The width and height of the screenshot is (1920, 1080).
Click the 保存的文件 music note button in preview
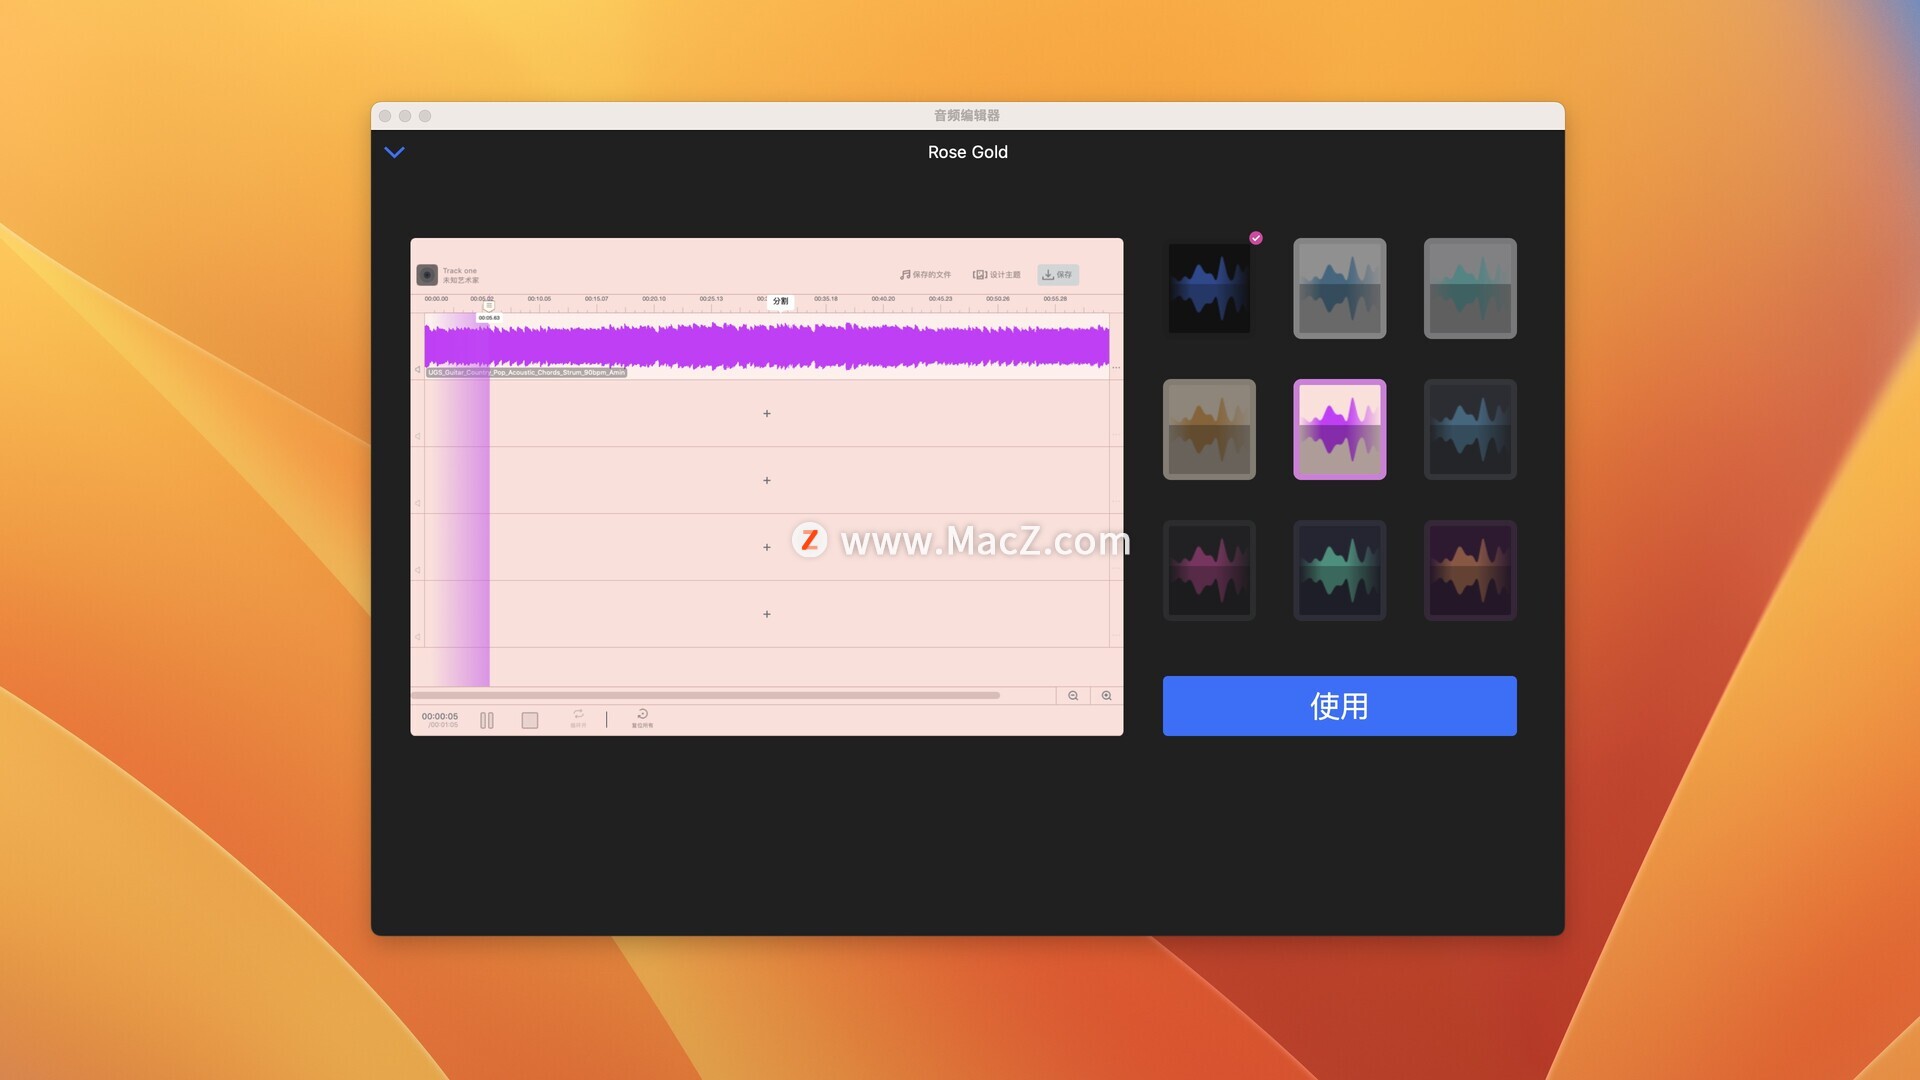[x=925, y=274]
